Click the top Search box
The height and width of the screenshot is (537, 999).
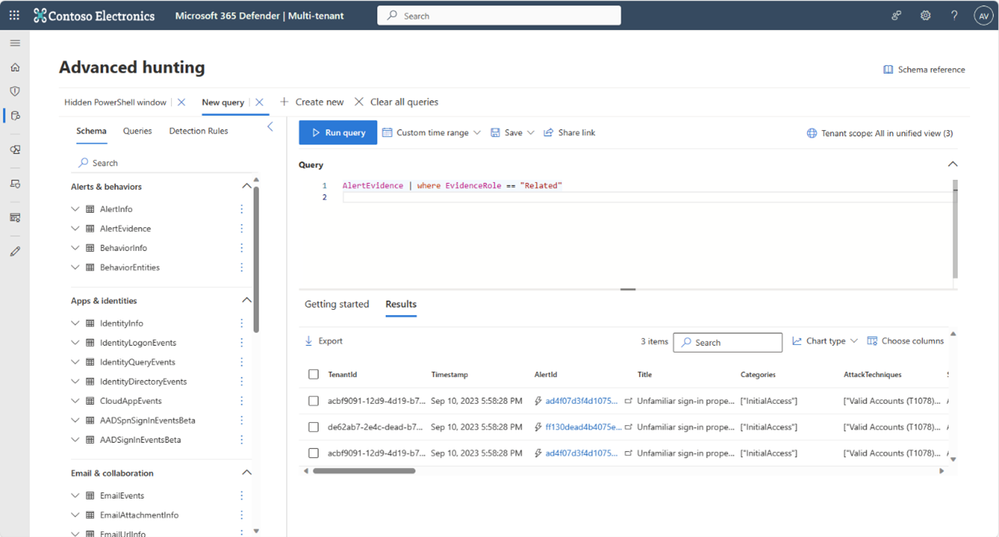pos(499,15)
